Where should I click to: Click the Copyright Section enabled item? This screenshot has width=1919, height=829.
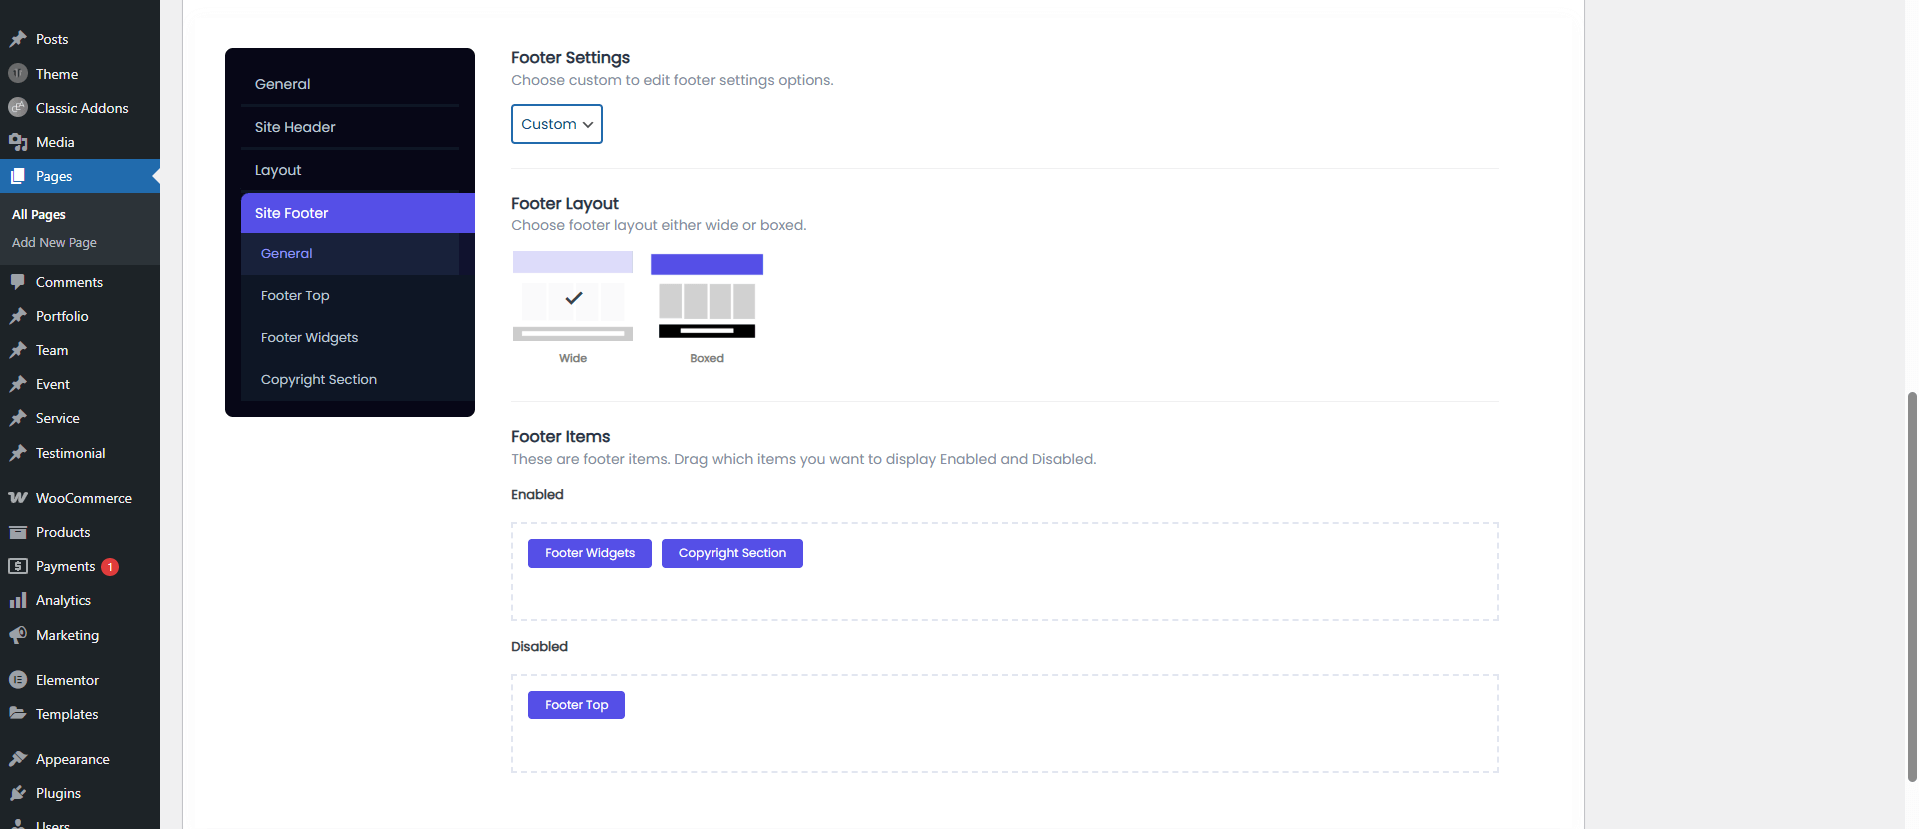pyautogui.click(x=732, y=553)
